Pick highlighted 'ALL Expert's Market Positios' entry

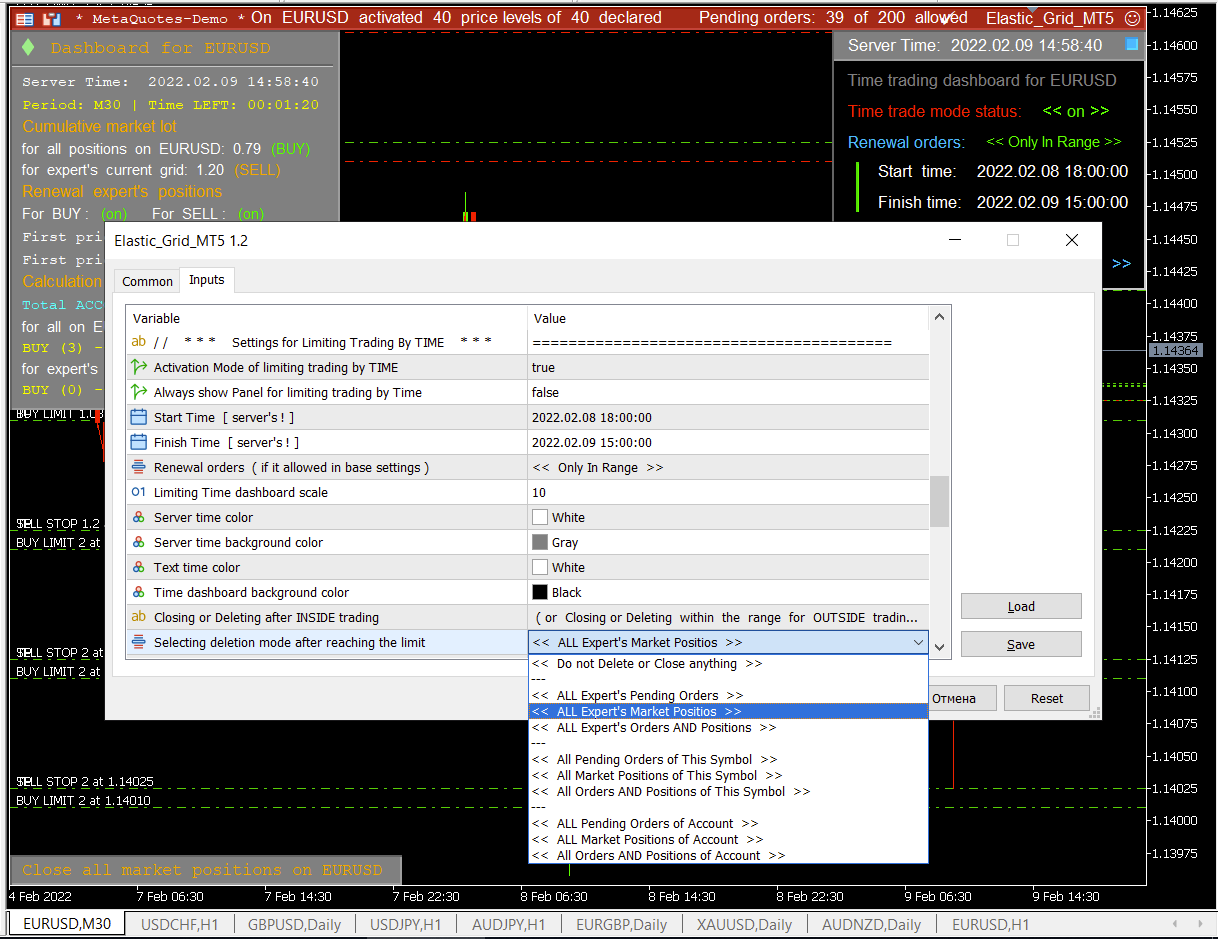point(728,712)
